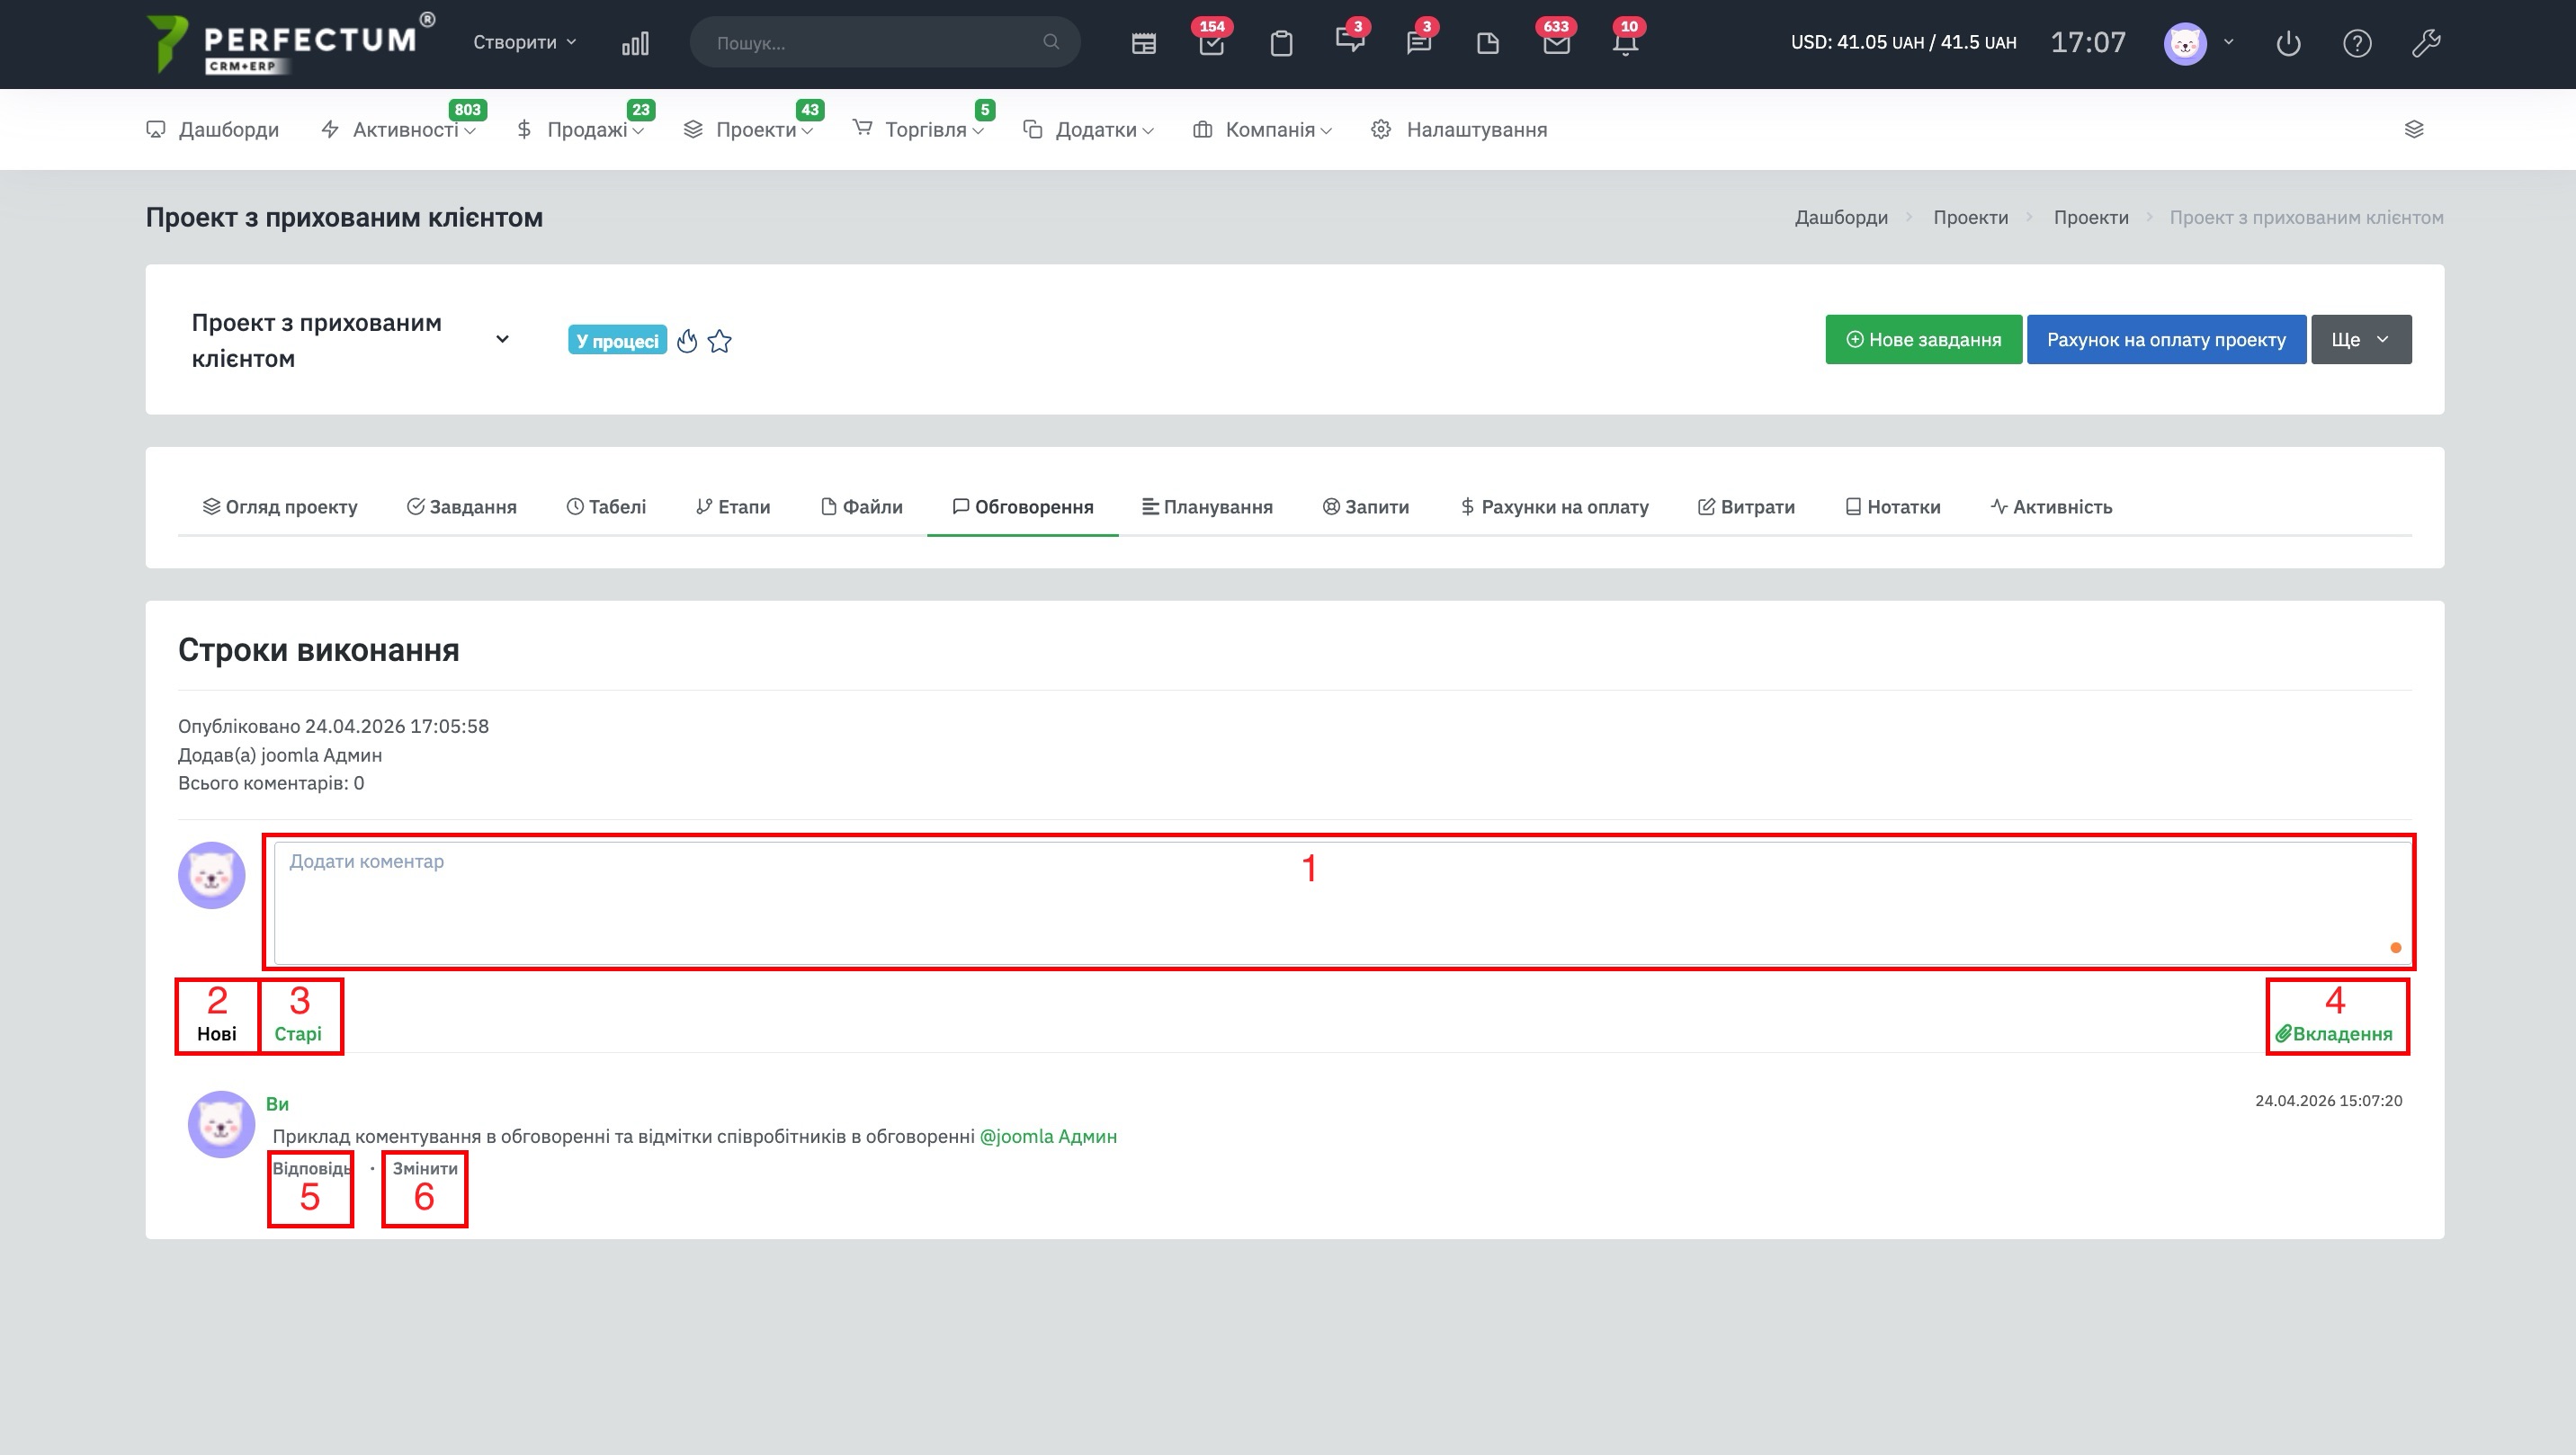Click the Нове завдання button
2576x1455 pixels.
click(x=1923, y=339)
